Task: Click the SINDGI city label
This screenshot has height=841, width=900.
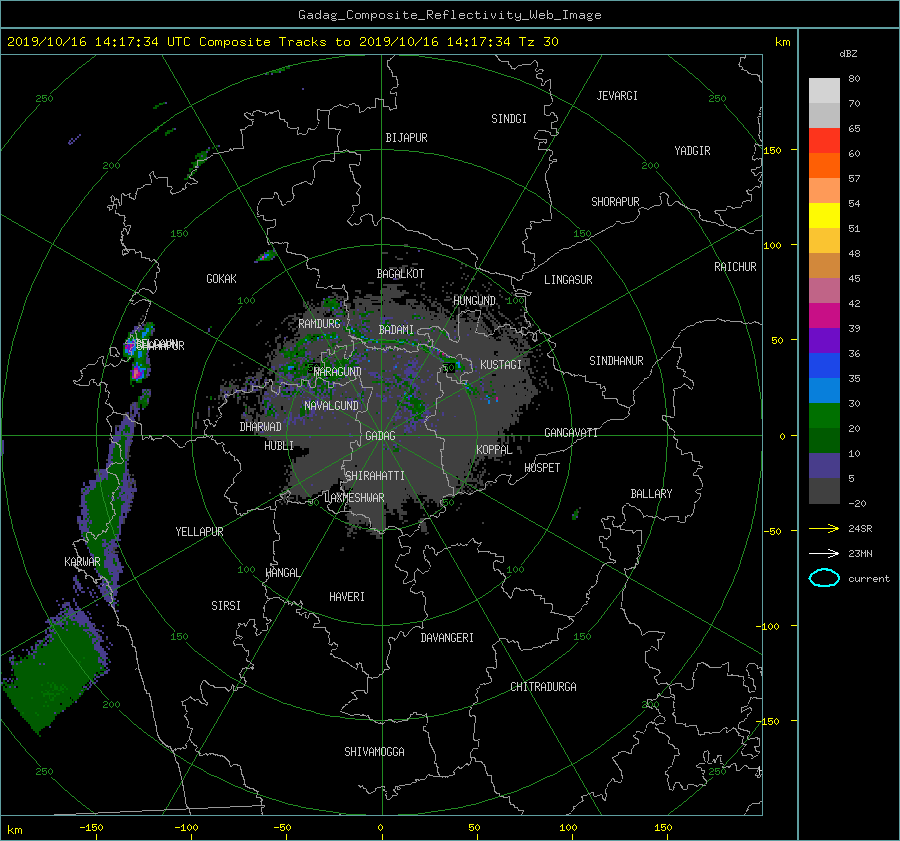Action: (509, 119)
